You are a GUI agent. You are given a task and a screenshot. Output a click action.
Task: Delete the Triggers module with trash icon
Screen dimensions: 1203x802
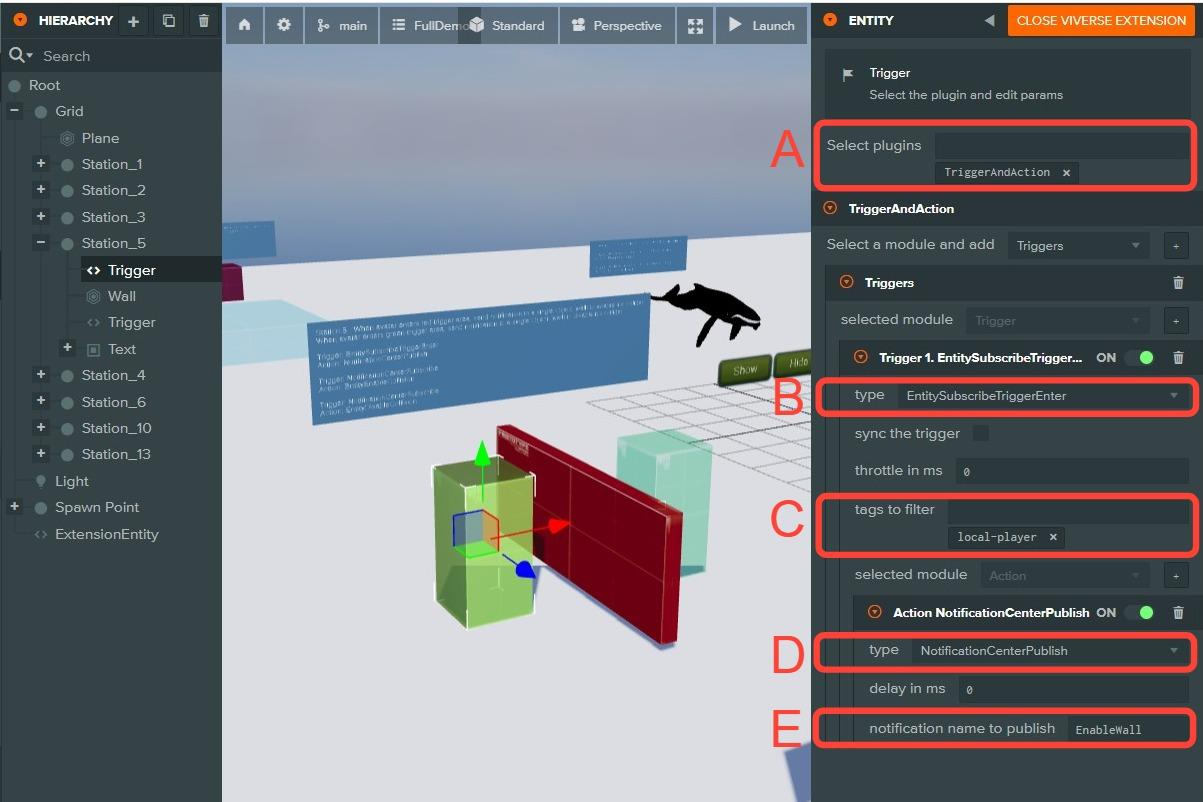pos(1178,283)
